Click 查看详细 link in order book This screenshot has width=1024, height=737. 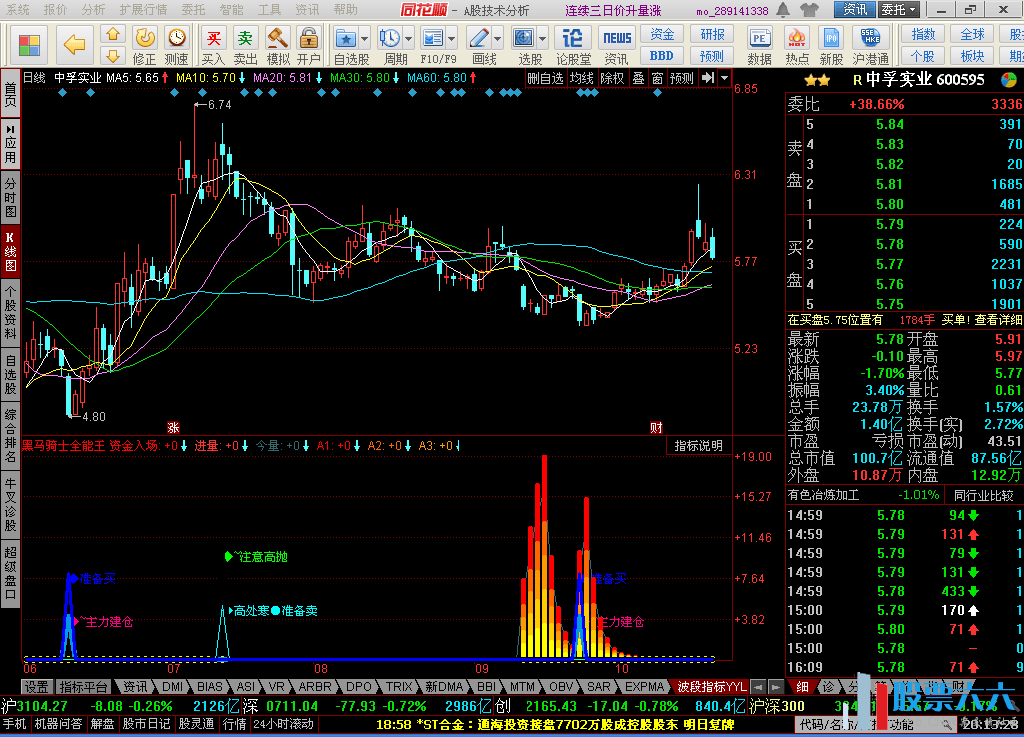(999, 320)
